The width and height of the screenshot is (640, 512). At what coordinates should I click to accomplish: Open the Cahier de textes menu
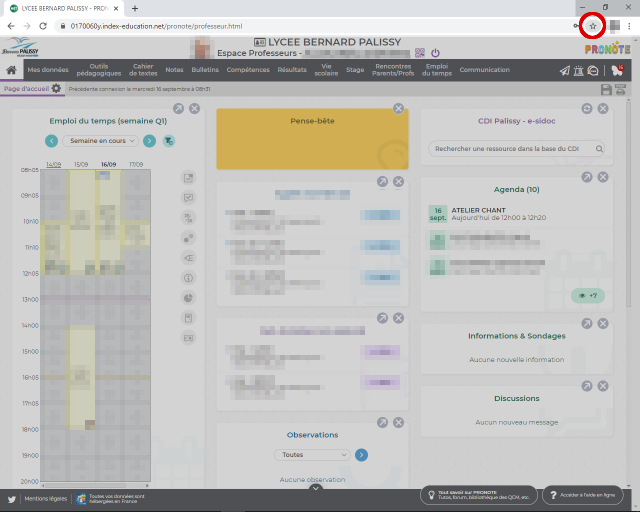pyautogui.click(x=142, y=70)
